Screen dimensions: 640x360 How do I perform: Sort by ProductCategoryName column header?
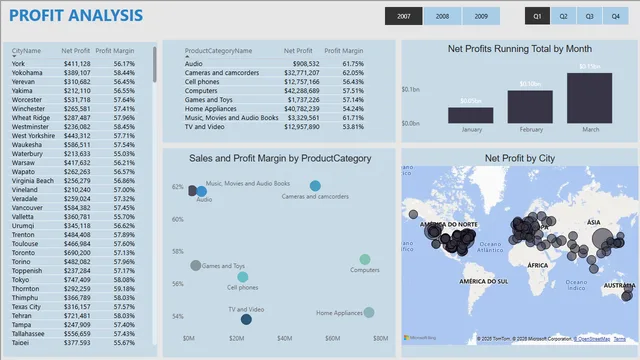(218, 51)
